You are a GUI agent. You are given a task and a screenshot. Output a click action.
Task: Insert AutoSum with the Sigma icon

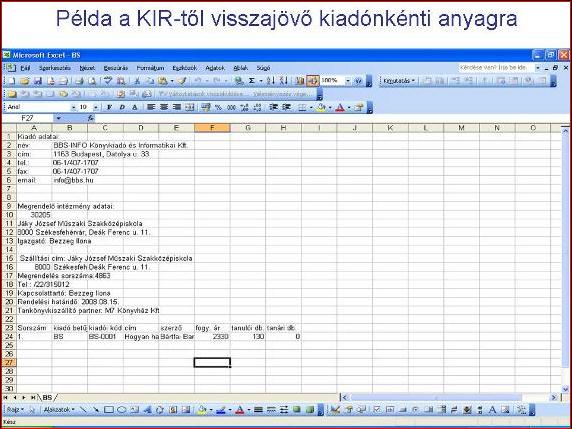click(x=251, y=81)
